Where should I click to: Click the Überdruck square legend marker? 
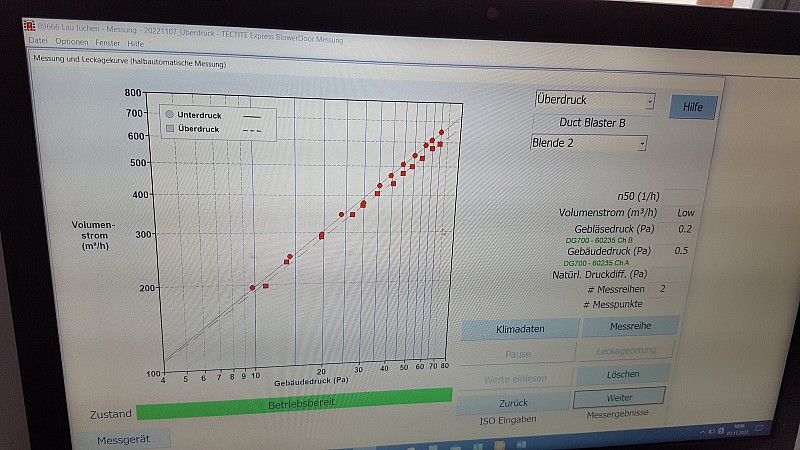point(170,128)
